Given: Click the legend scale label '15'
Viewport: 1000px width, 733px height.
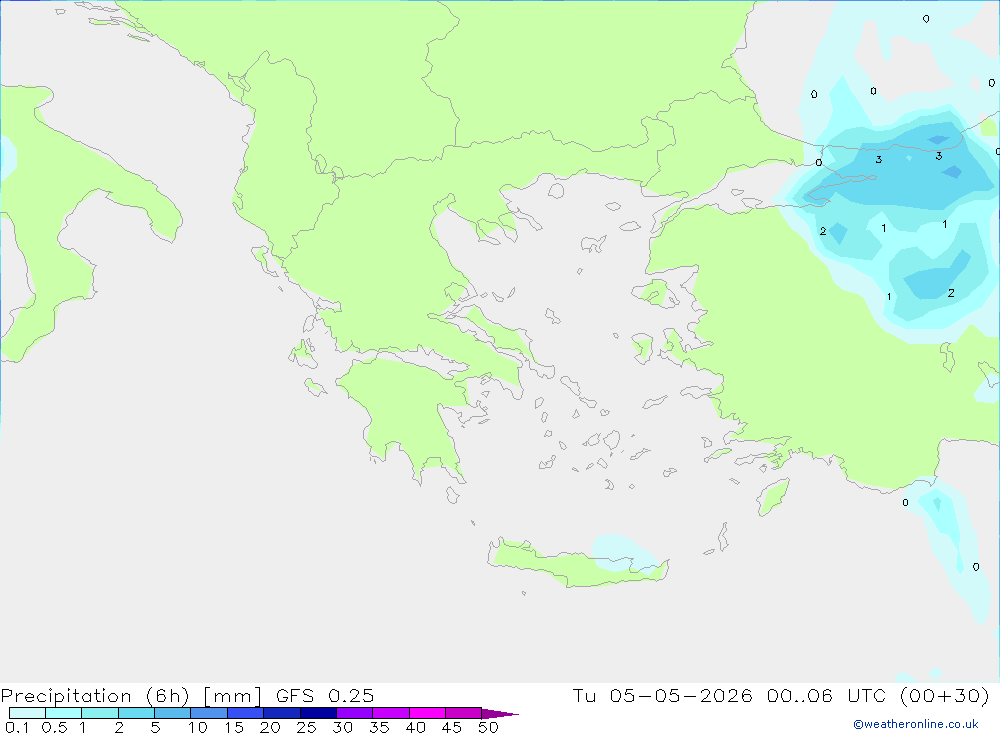Looking at the screenshot, I should tap(234, 727).
